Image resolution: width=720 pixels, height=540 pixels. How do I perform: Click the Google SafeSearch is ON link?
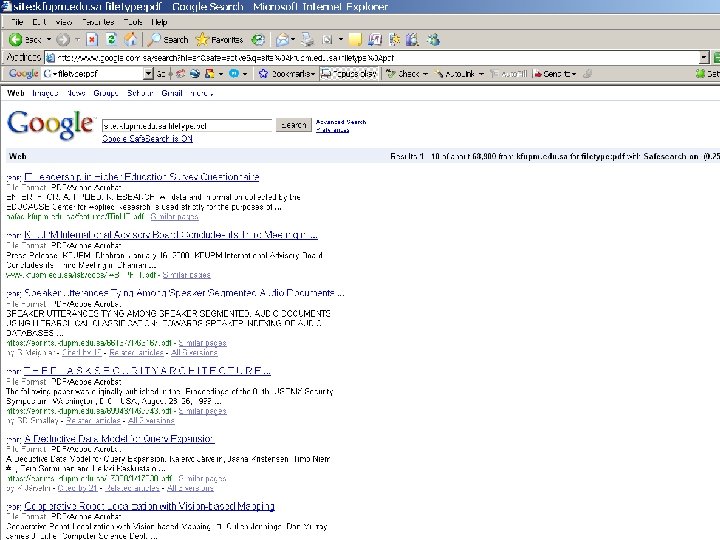pos(147,139)
